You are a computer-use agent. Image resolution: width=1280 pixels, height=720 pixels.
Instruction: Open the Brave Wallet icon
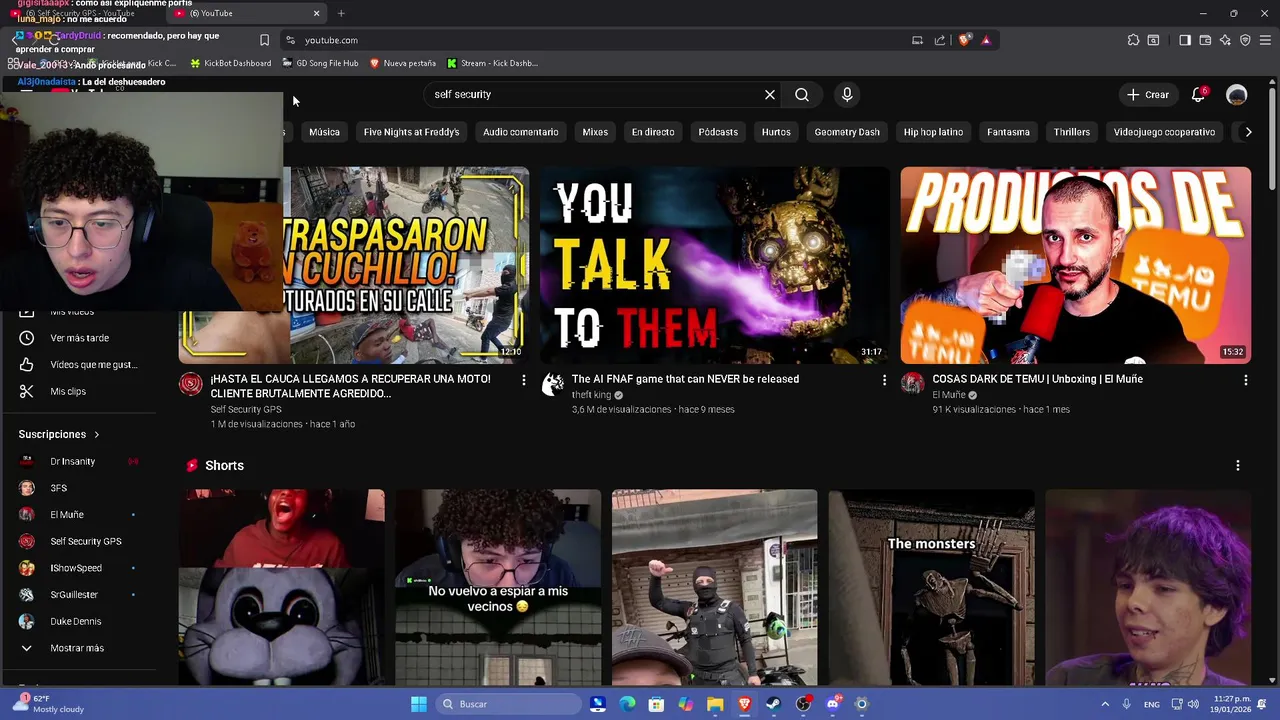pos(1205,40)
